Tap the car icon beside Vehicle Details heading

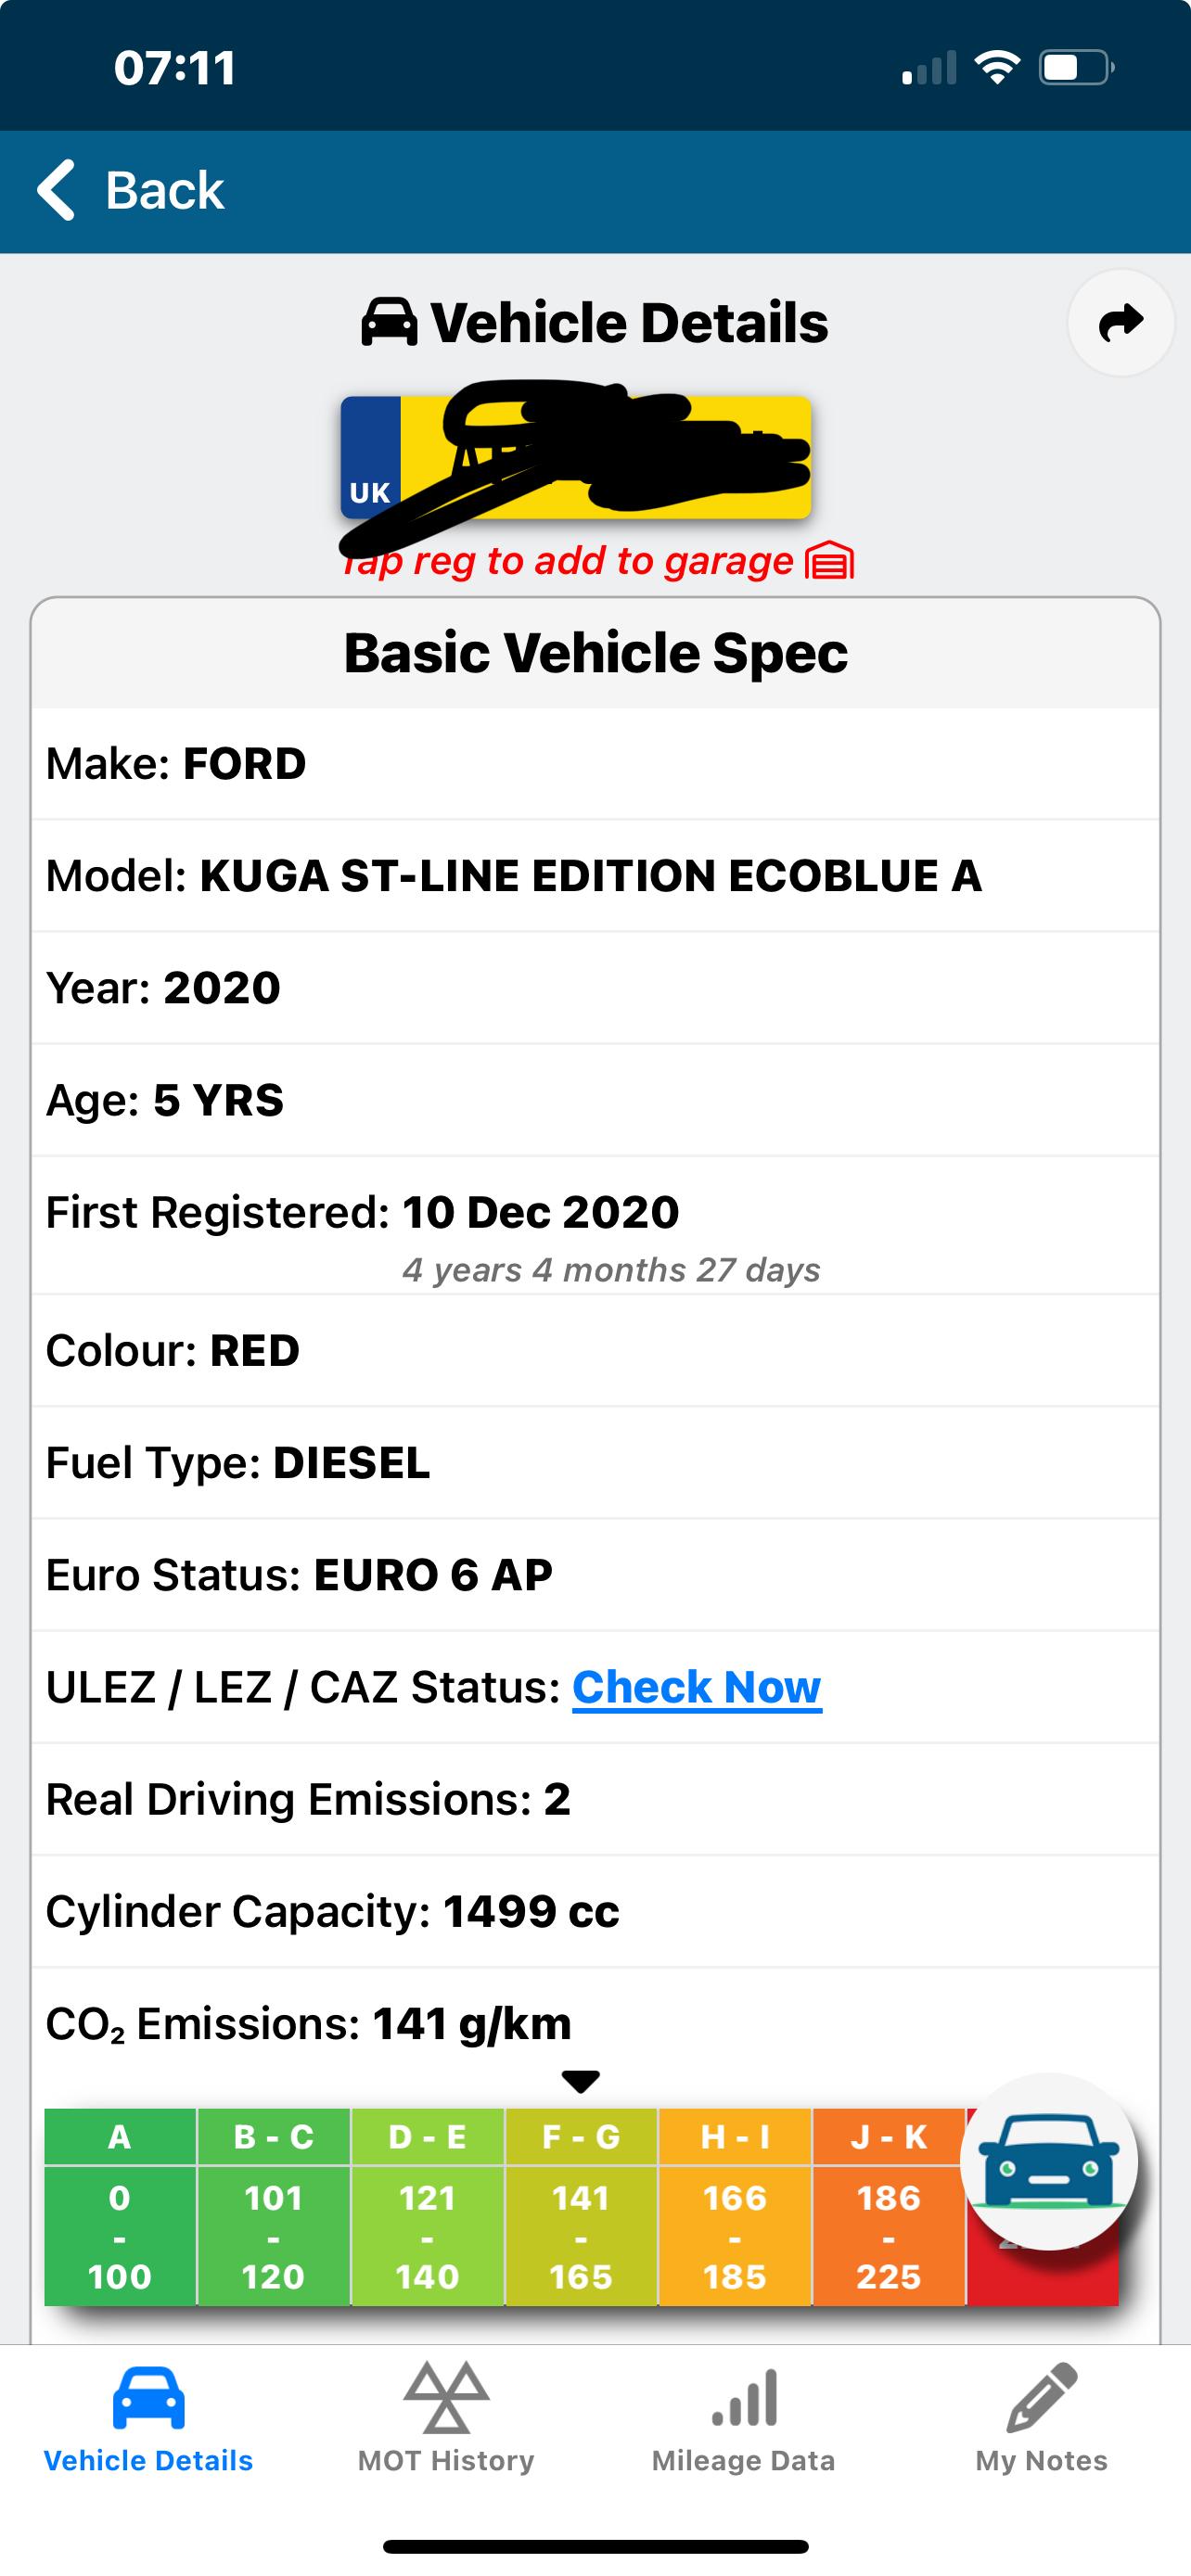pos(389,323)
